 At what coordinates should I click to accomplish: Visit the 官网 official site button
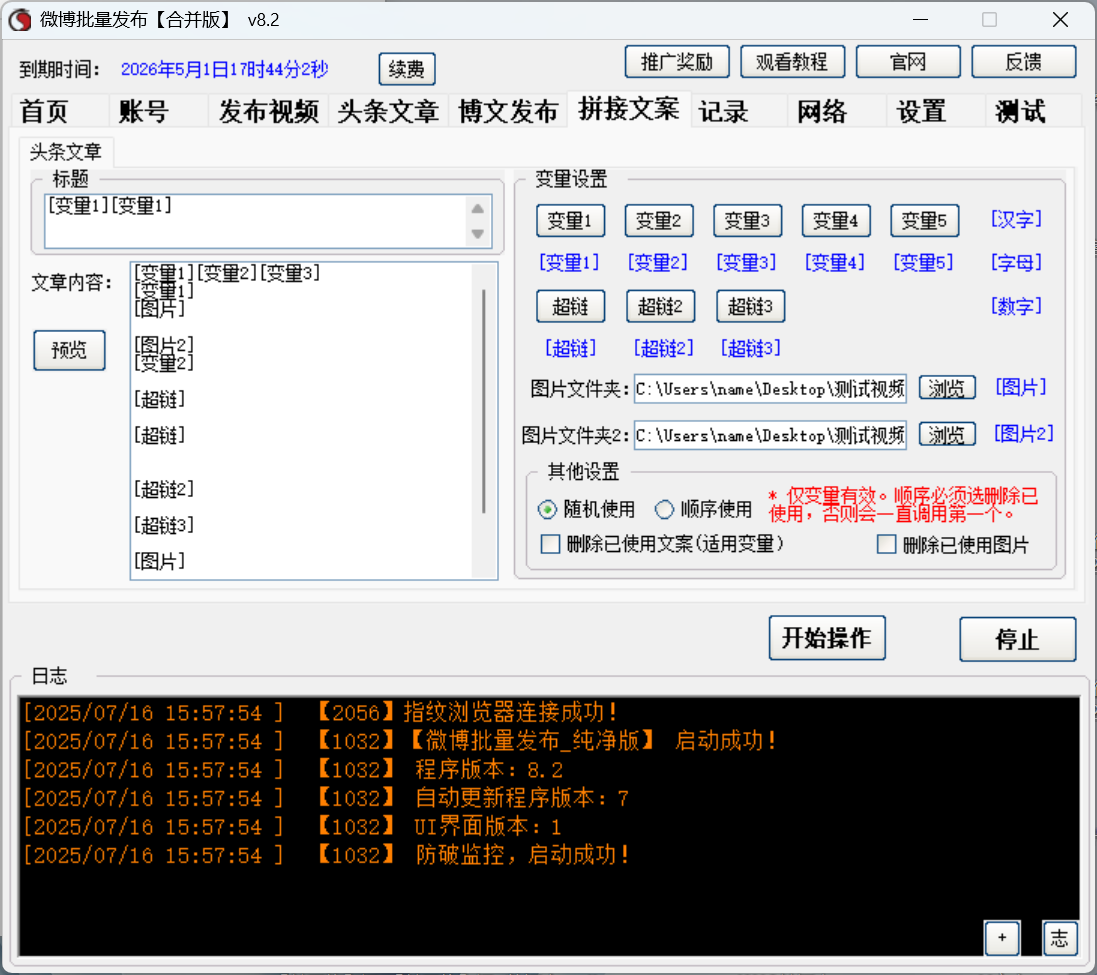pos(907,62)
